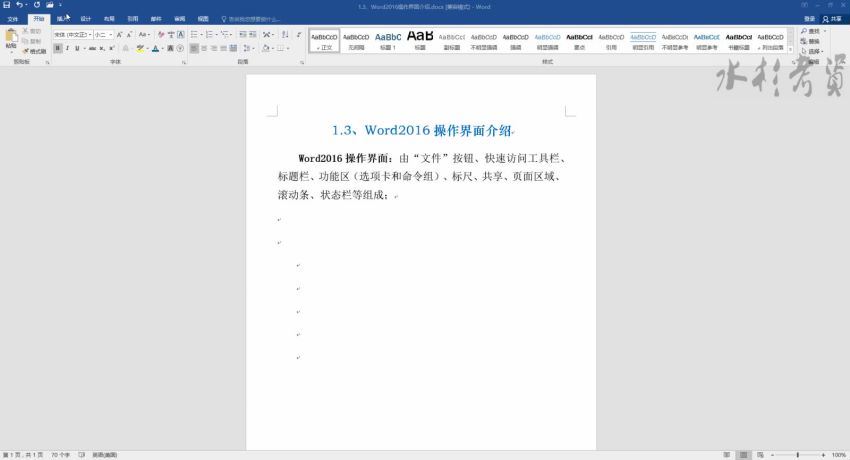
Task: Click the Redo/Repeat icon in title bar
Action: 36,5
